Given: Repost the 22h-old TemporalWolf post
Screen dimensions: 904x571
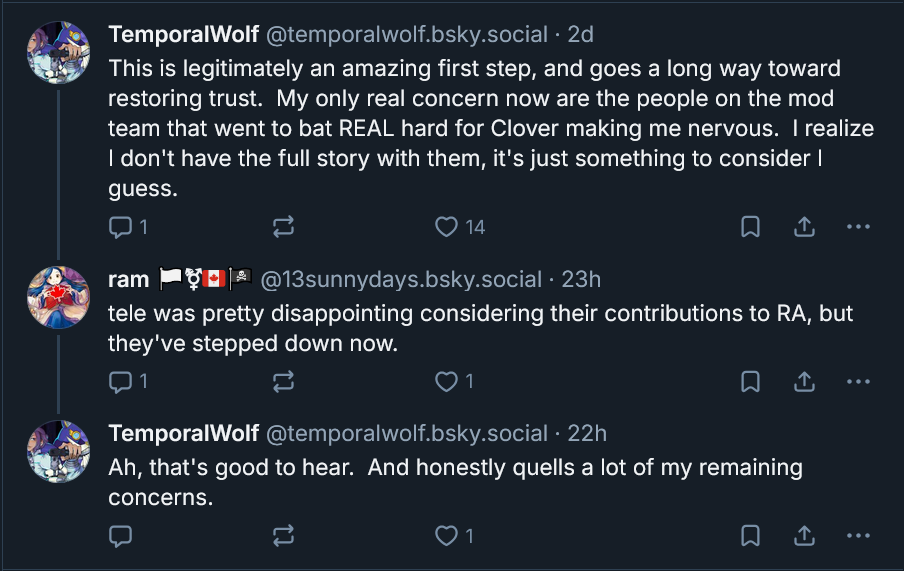Looking at the screenshot, I should (283, 536).
